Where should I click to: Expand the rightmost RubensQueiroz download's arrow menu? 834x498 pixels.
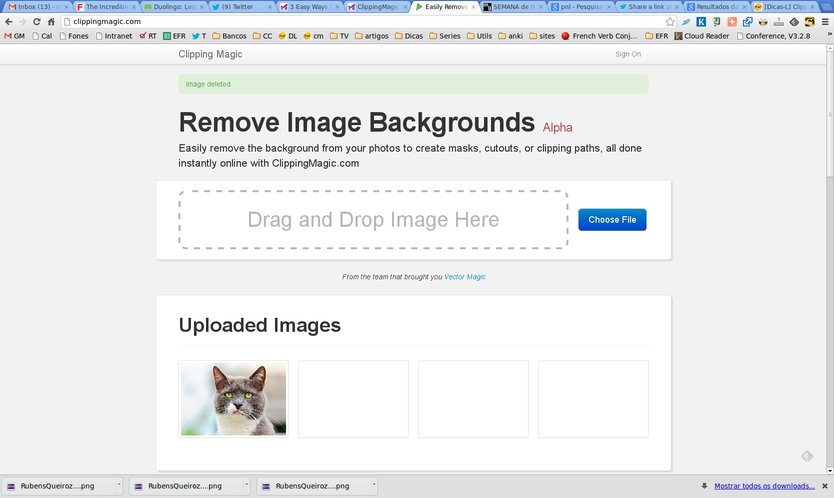(x=374, y=485)
